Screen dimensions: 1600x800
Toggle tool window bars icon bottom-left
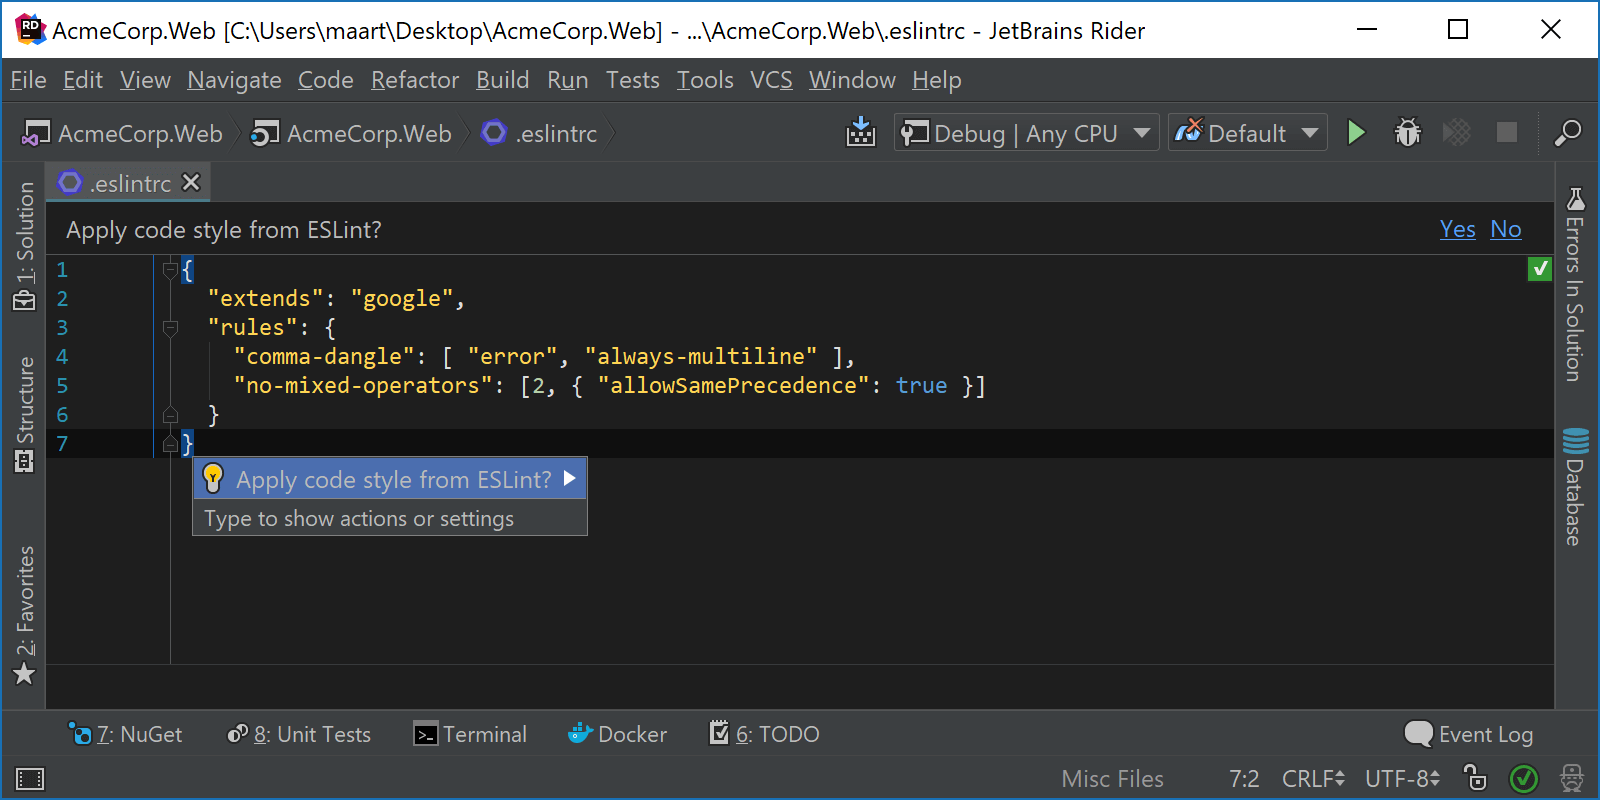click(x=30, y=778)
